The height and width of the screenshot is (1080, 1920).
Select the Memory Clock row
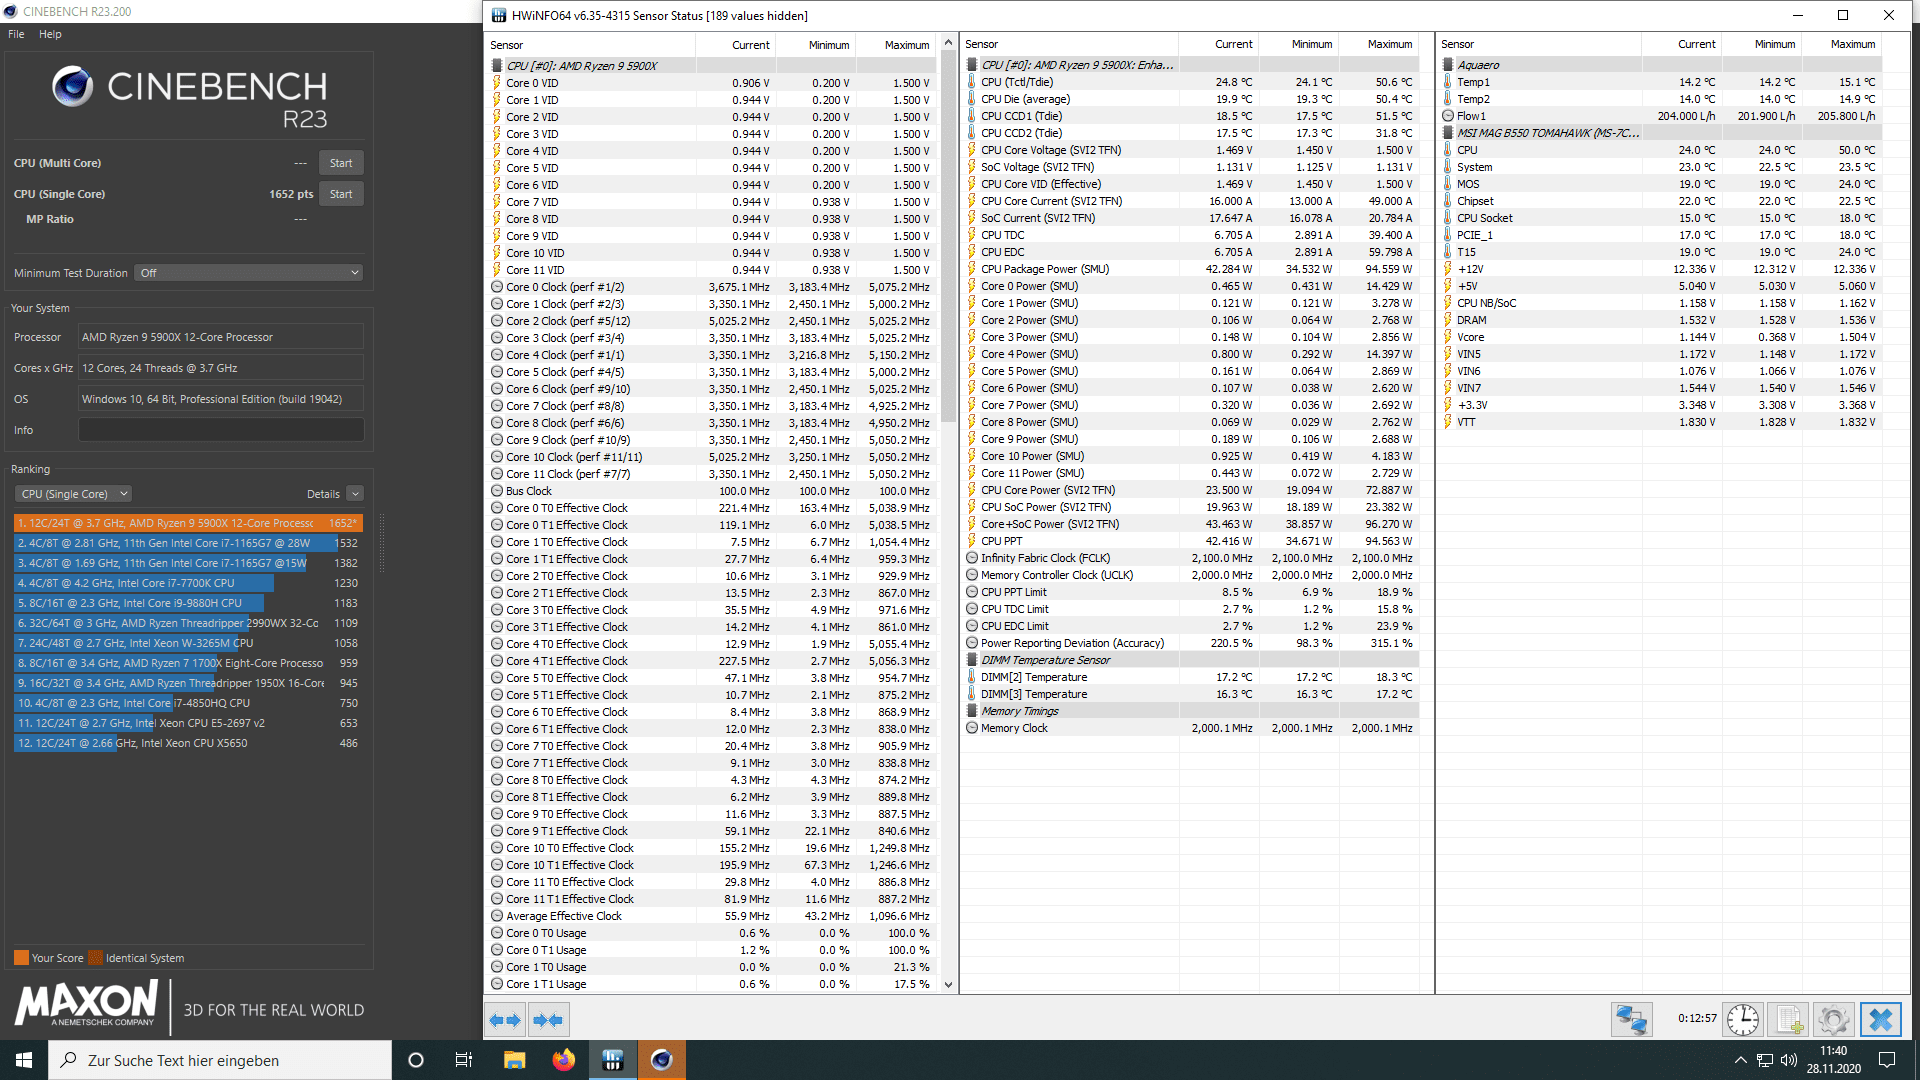pyautogui.click(x=1191, y=728)
